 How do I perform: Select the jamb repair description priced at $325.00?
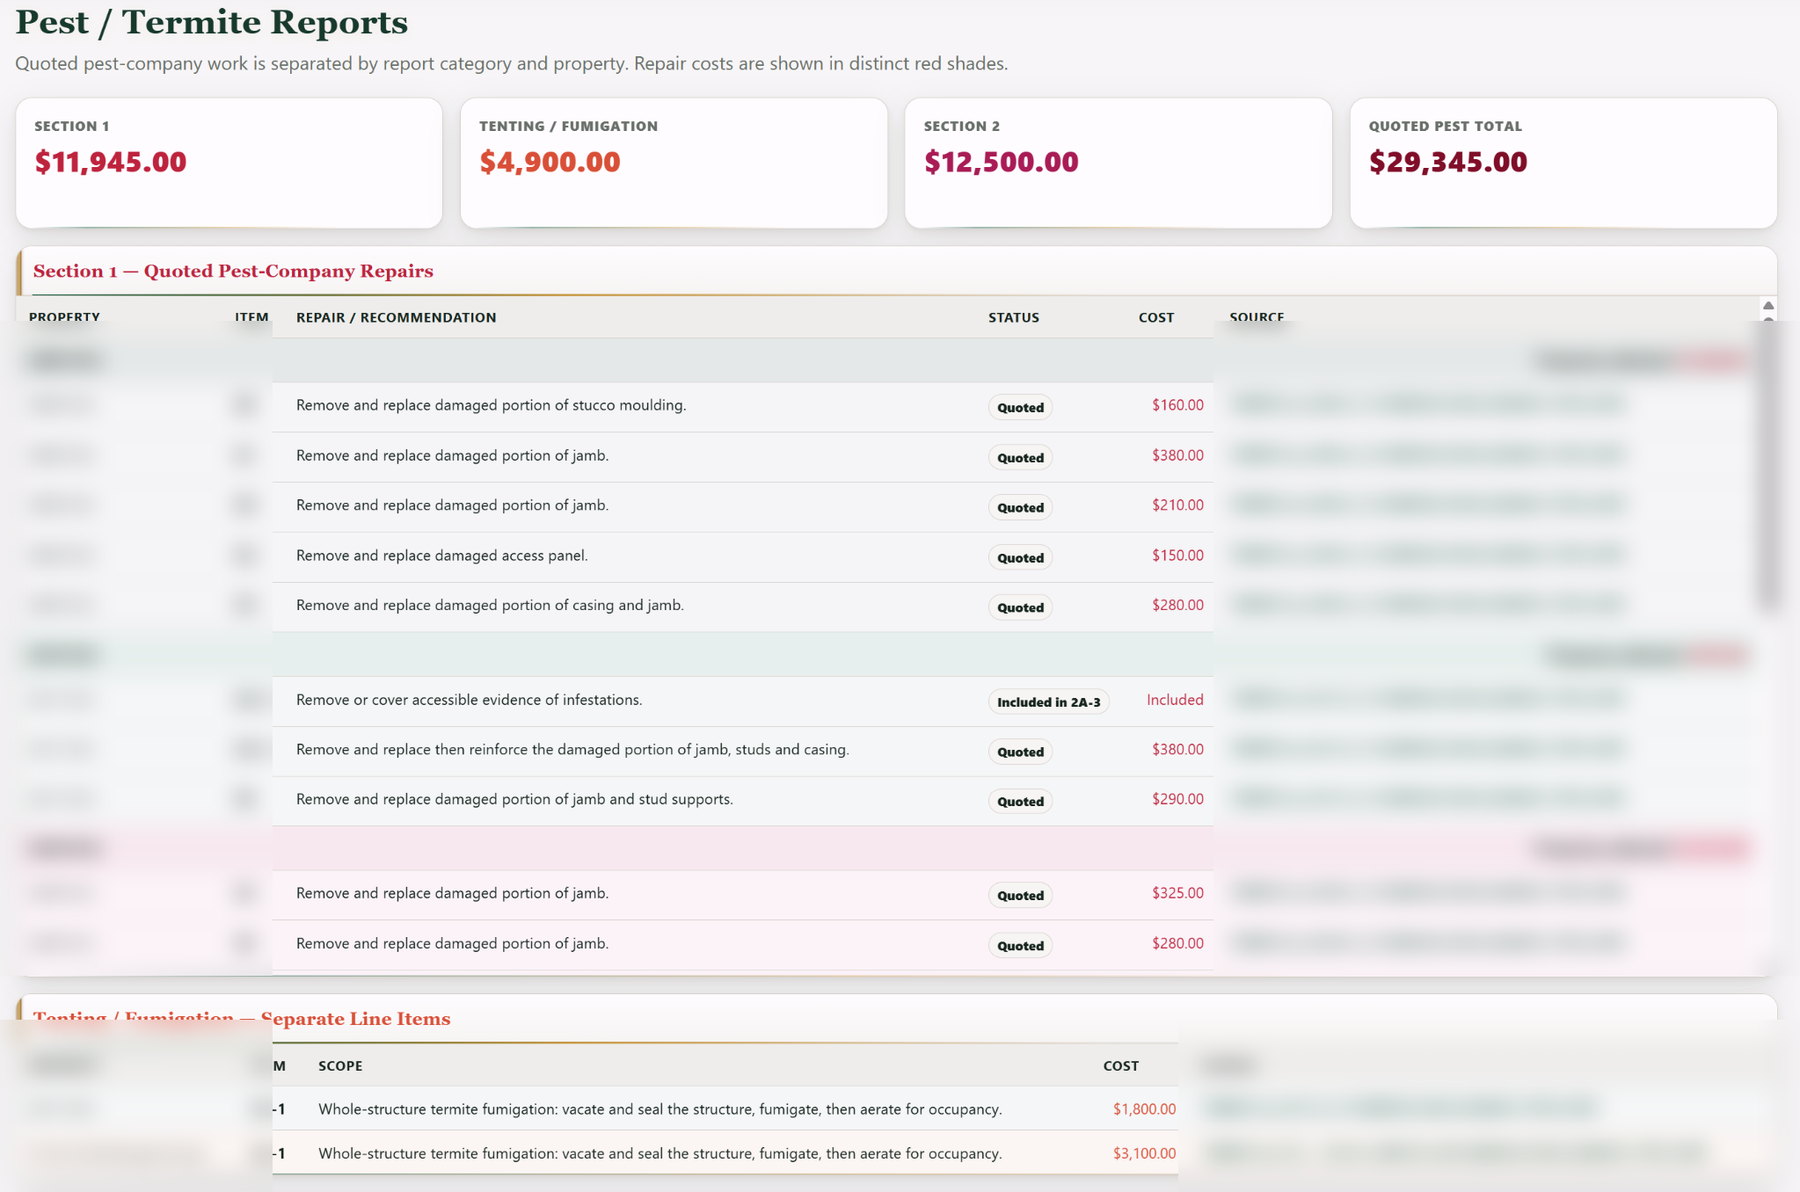point(452,893)
